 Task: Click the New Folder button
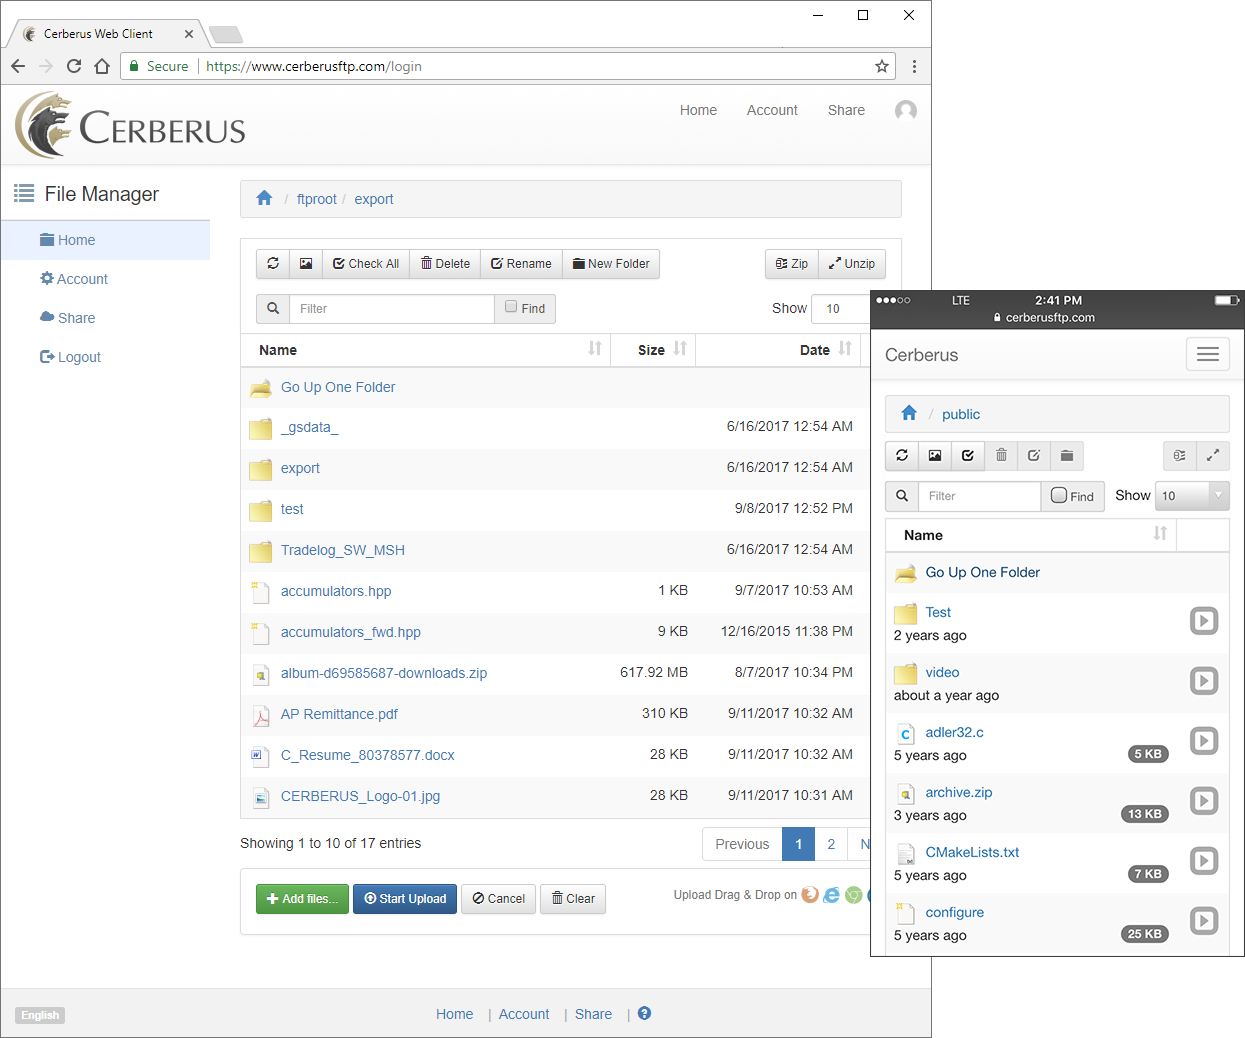611,264
